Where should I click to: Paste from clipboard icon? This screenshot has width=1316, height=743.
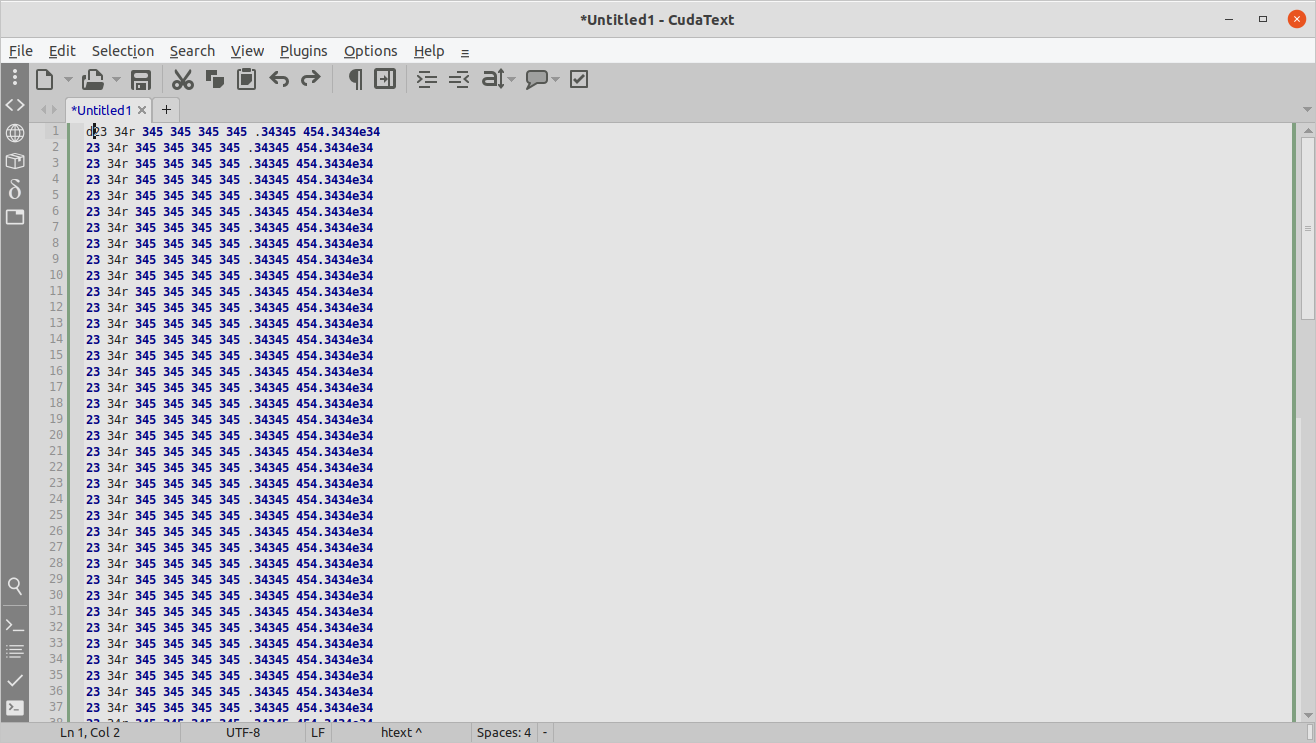point(246,79)
